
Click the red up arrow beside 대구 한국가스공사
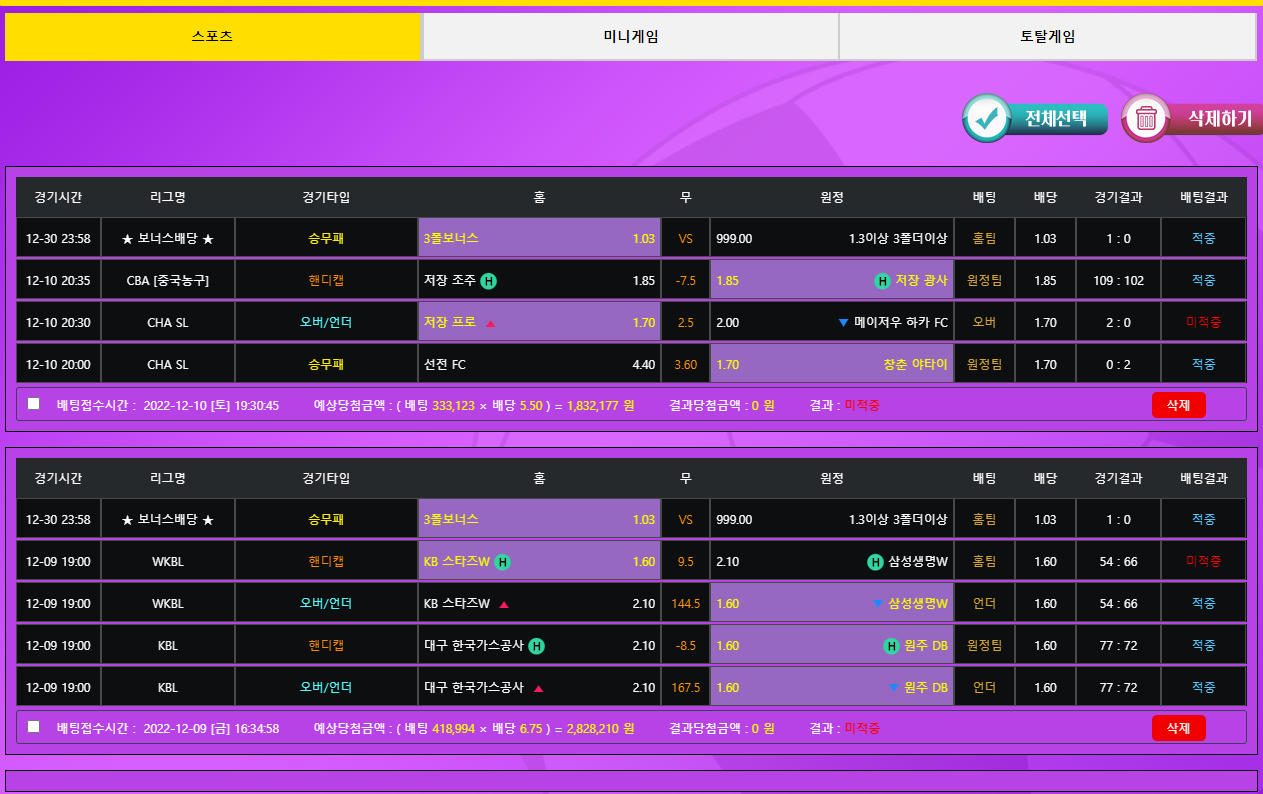pos(538,688)
